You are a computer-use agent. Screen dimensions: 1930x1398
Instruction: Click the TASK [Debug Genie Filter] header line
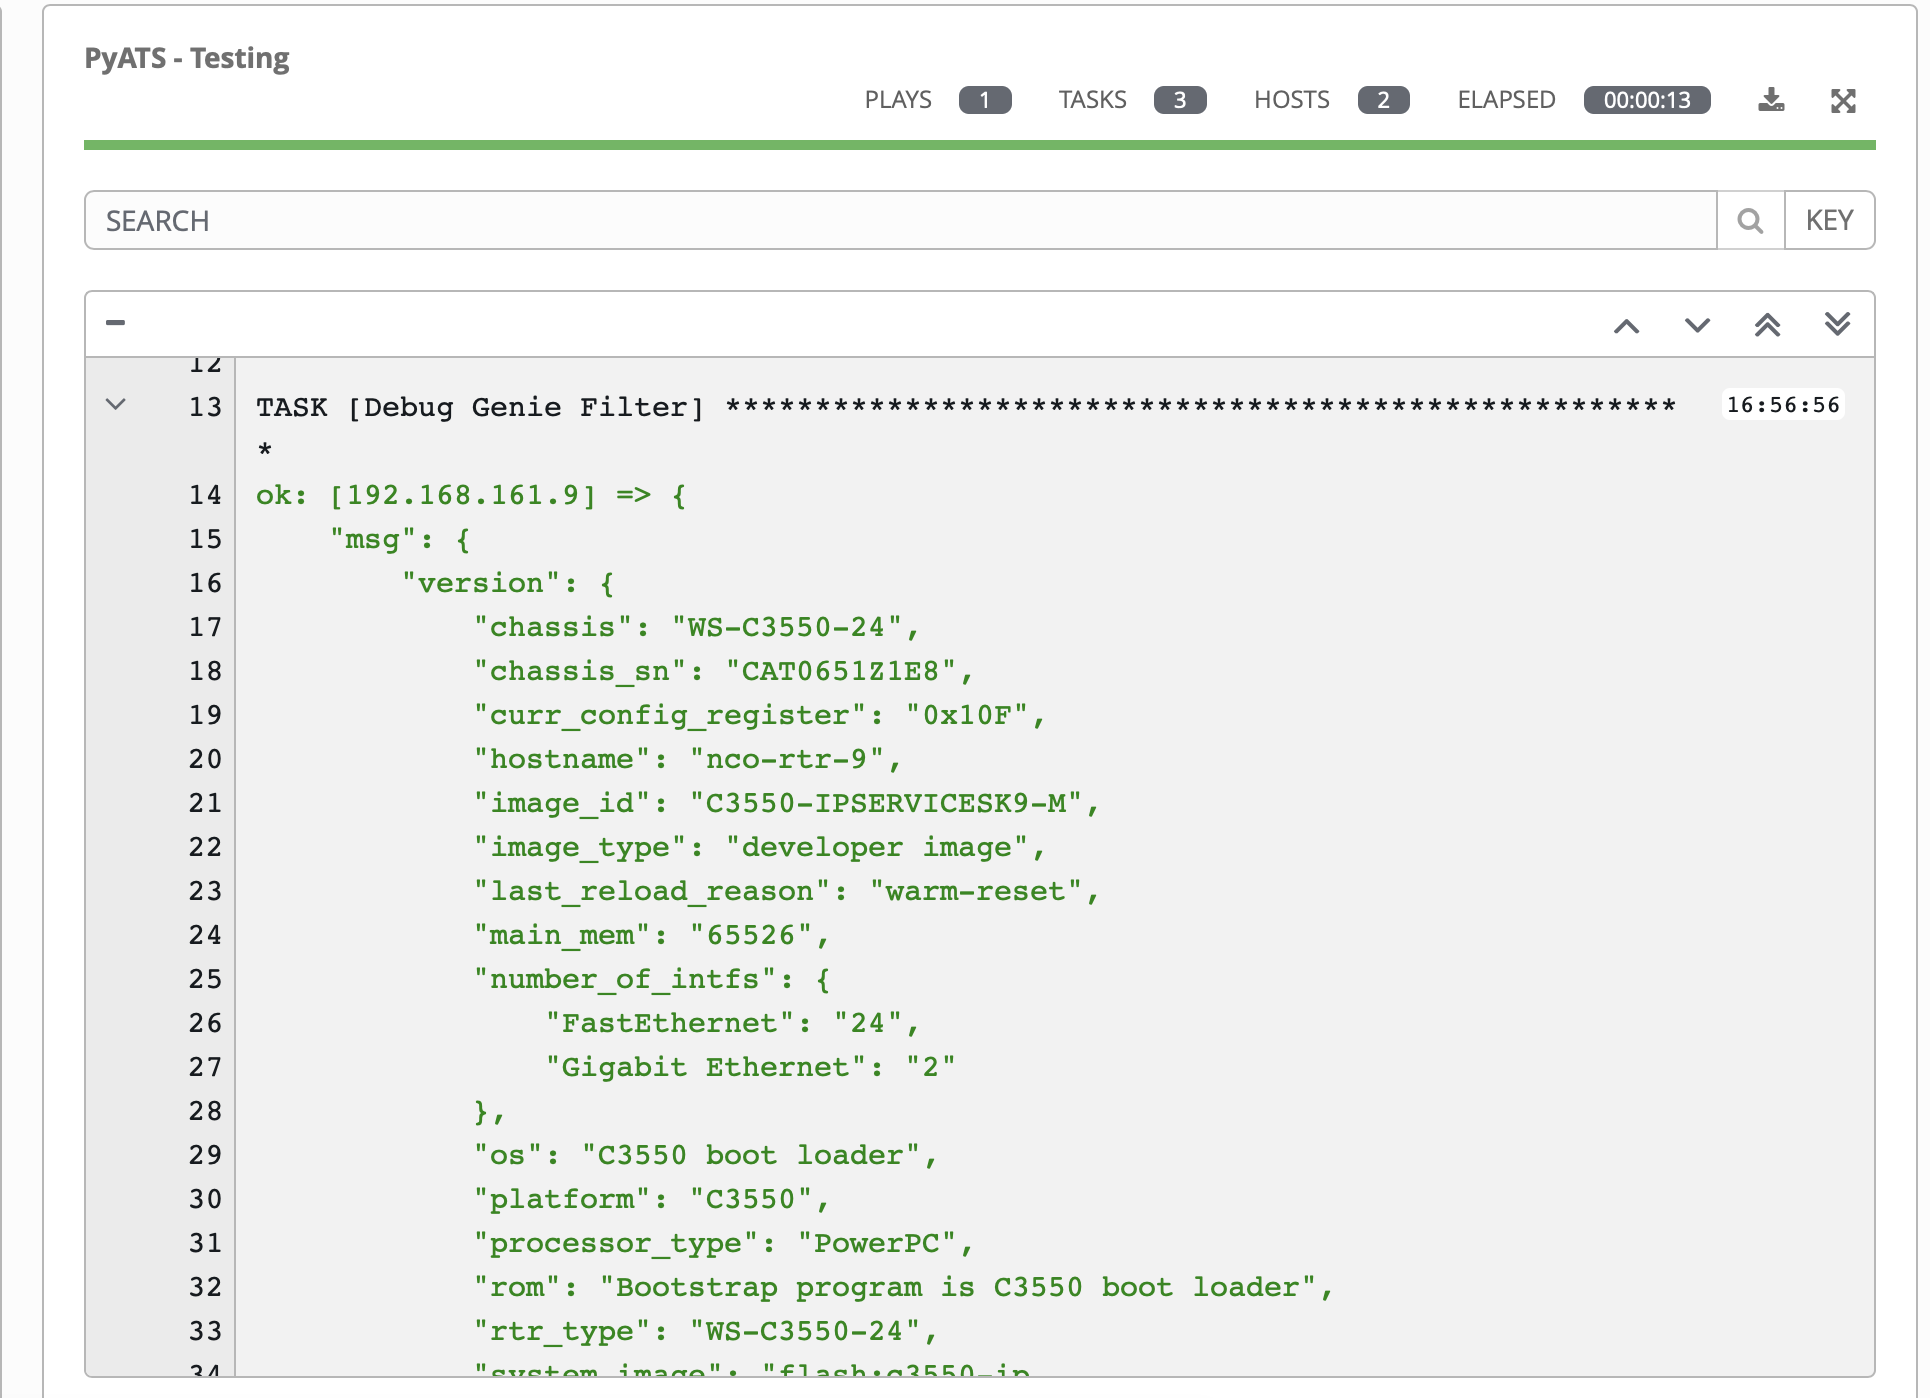(480, 407)
